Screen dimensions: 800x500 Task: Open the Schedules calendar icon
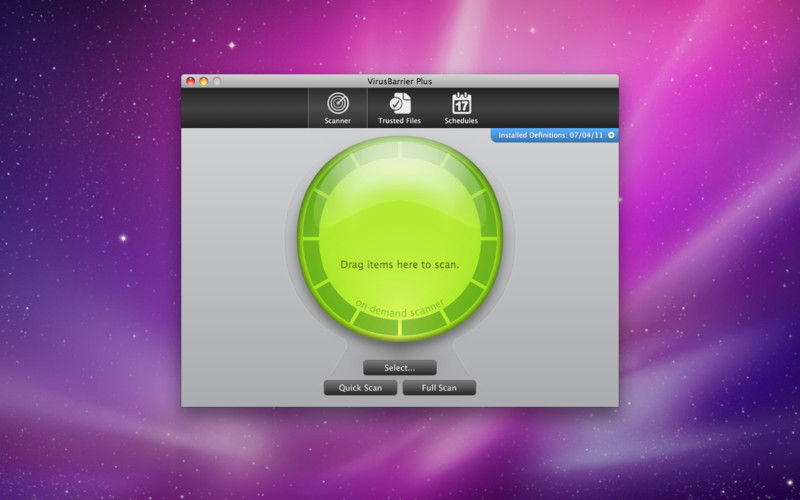click(461, 103)
